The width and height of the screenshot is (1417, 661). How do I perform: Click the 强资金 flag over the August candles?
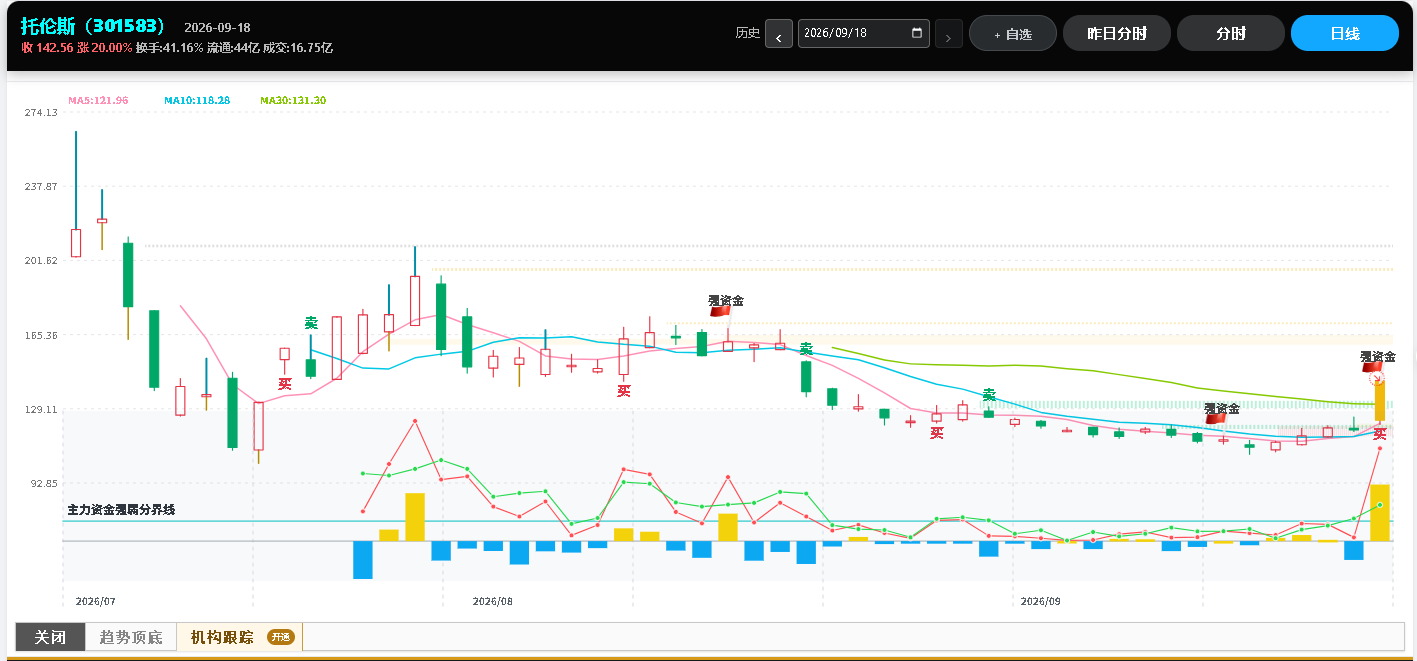point(720,311)
